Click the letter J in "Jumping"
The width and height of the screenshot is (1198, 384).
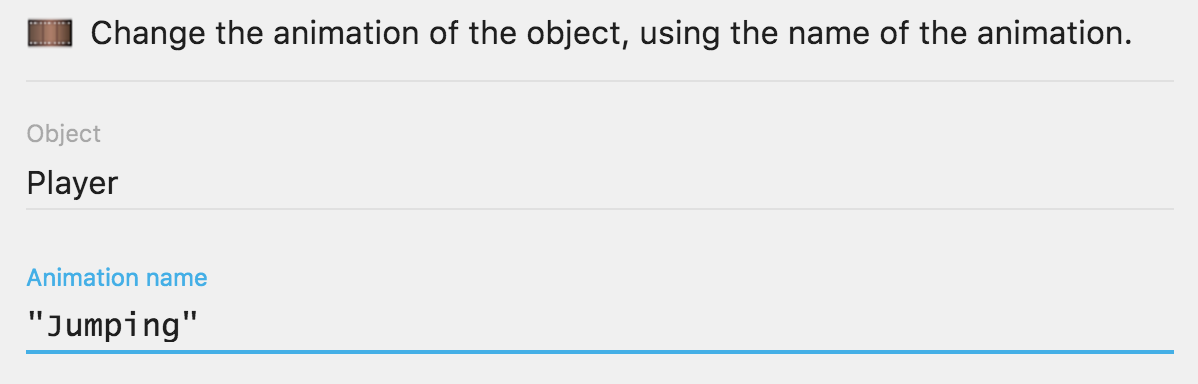(x=56, y=326)
